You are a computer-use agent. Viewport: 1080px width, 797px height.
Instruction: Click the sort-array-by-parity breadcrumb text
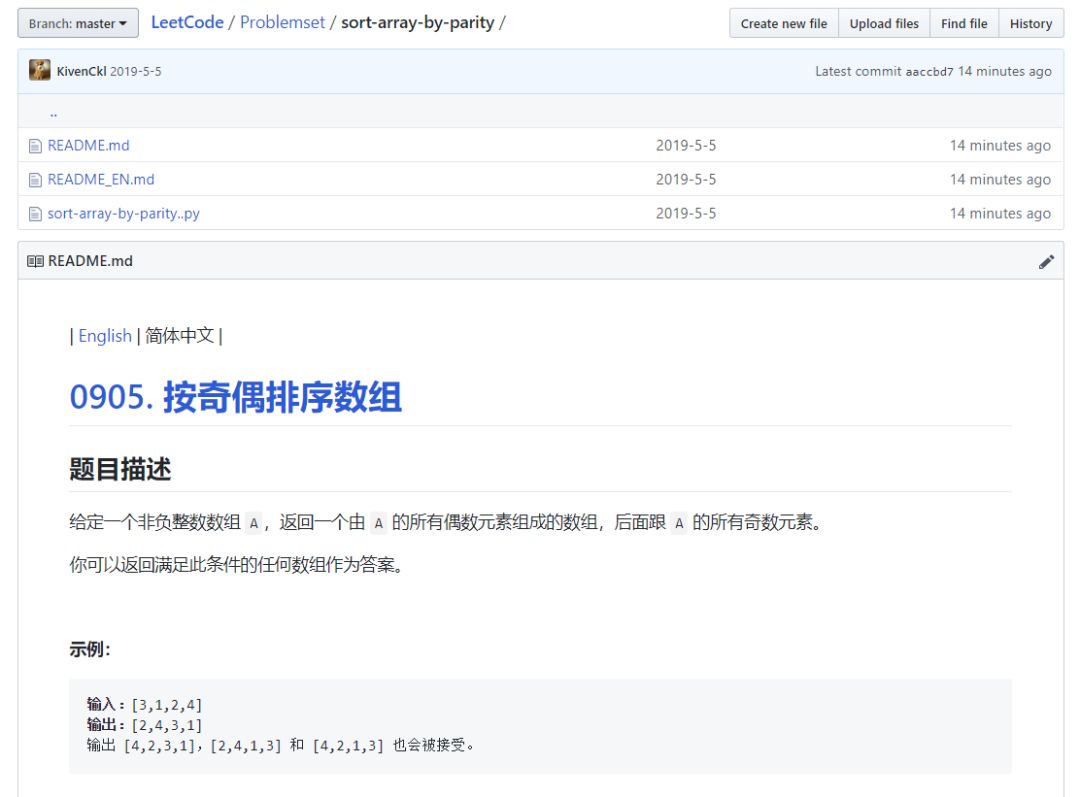pos(417,23)
